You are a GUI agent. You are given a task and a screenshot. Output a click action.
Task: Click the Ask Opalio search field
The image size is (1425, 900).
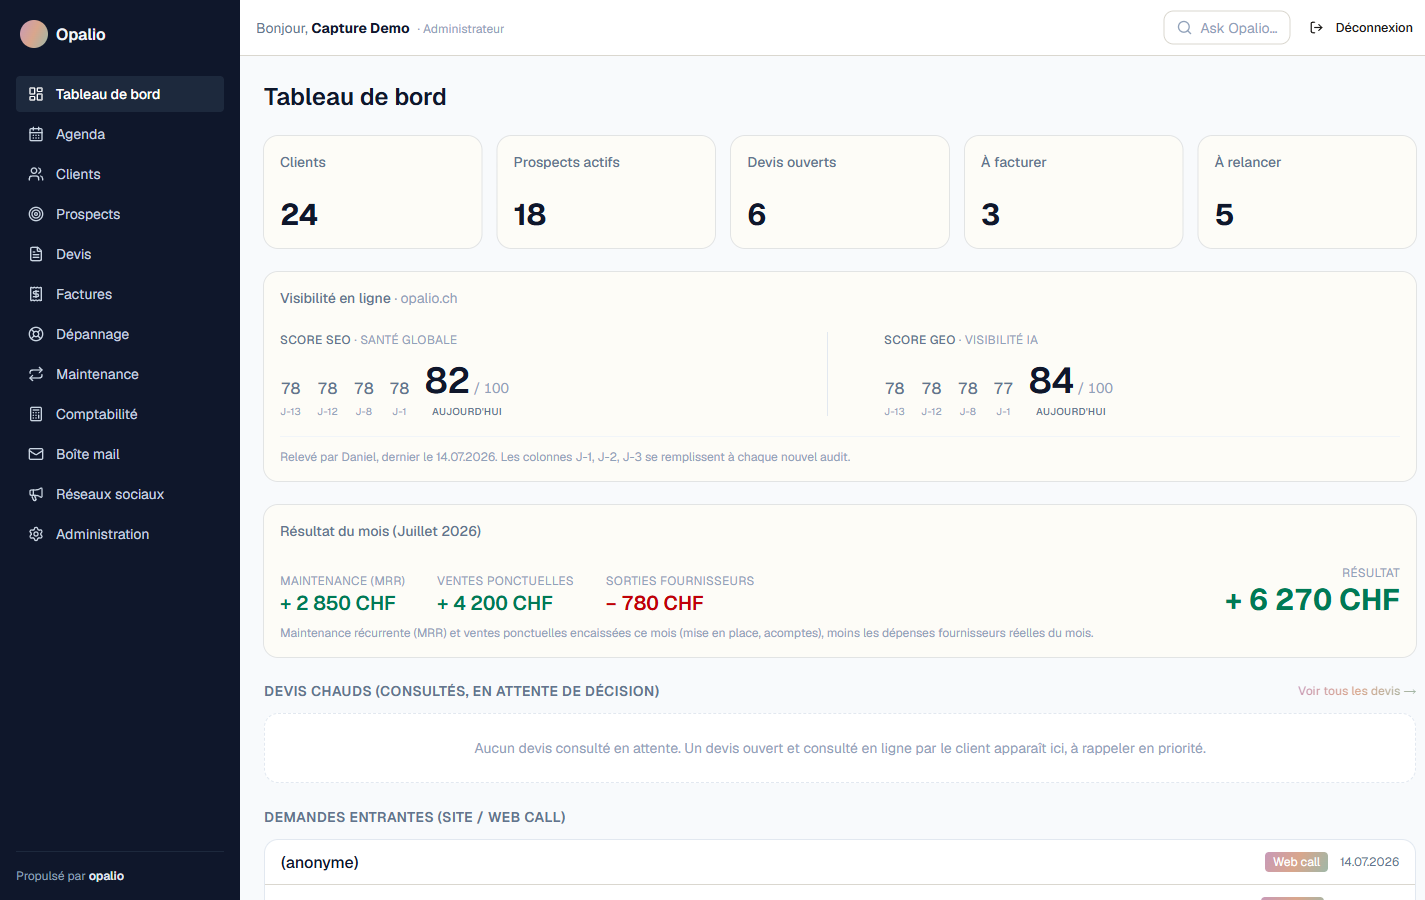tap(1227, 28)
